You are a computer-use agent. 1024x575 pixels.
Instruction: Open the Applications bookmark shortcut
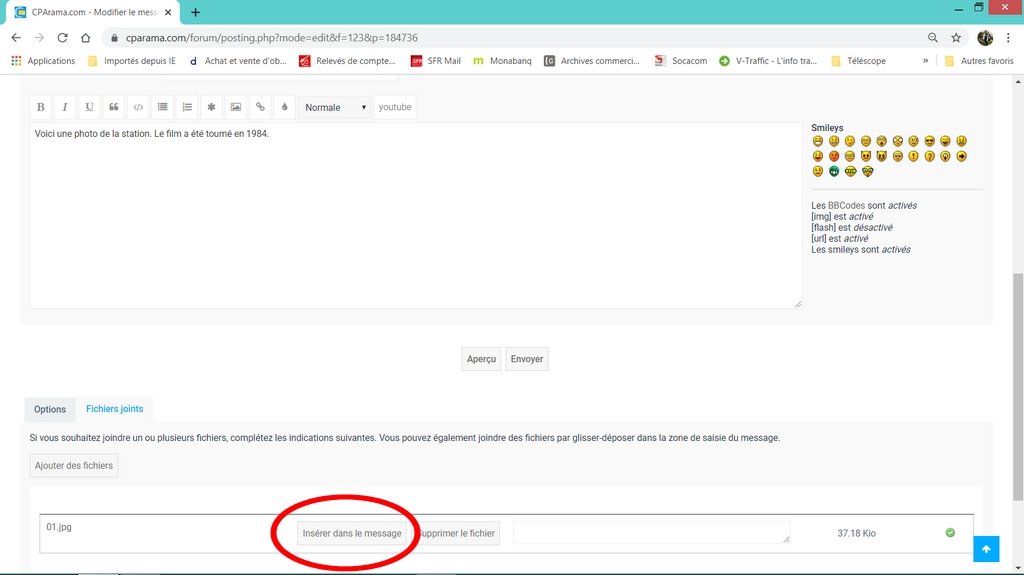pos(43,61)
